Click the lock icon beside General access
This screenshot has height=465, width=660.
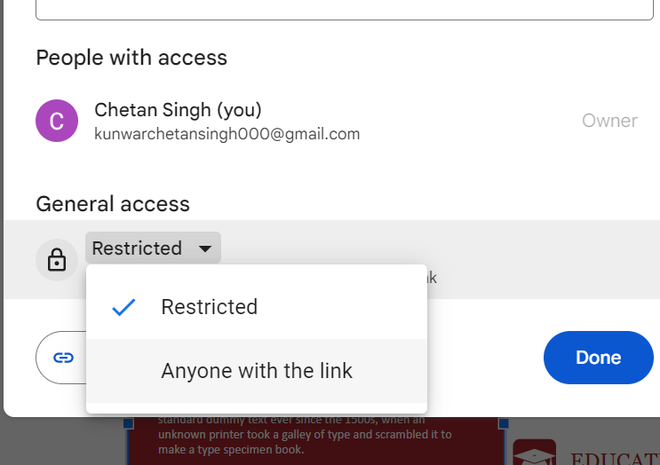[57, 260]
